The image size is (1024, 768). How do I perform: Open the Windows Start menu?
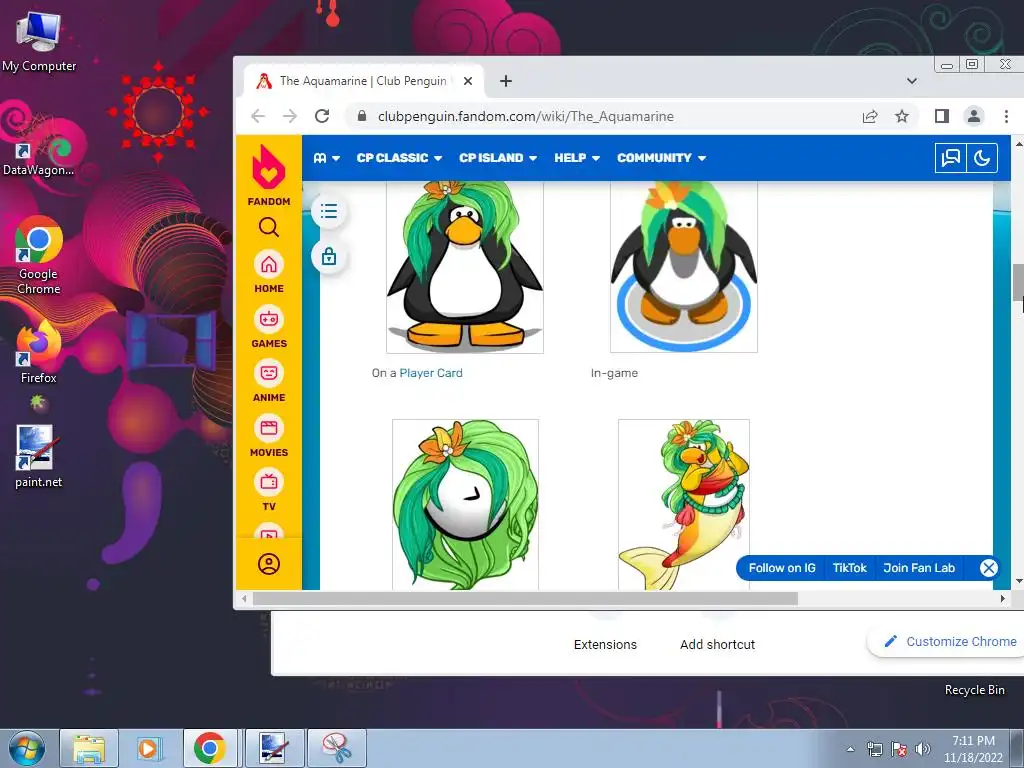pos(27,748)
